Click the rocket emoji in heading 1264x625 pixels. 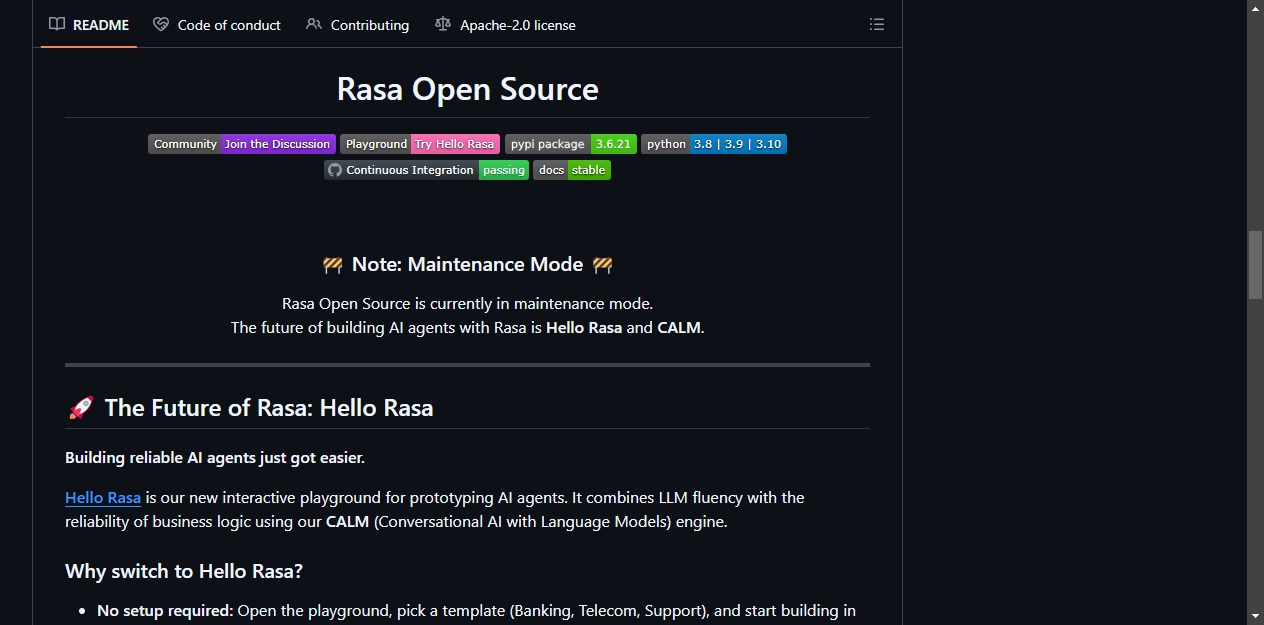(x=81, y=407)
